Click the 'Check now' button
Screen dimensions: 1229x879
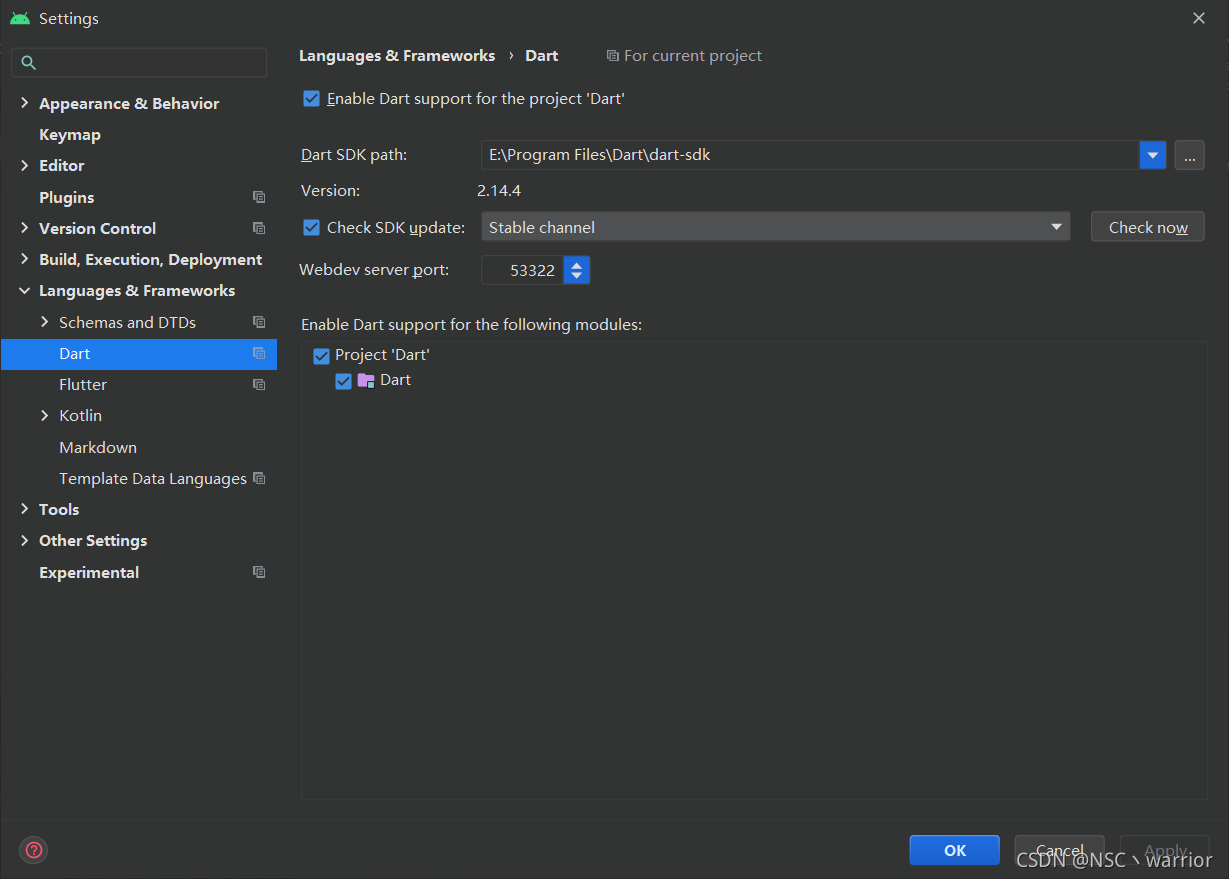pos(1148,227)
